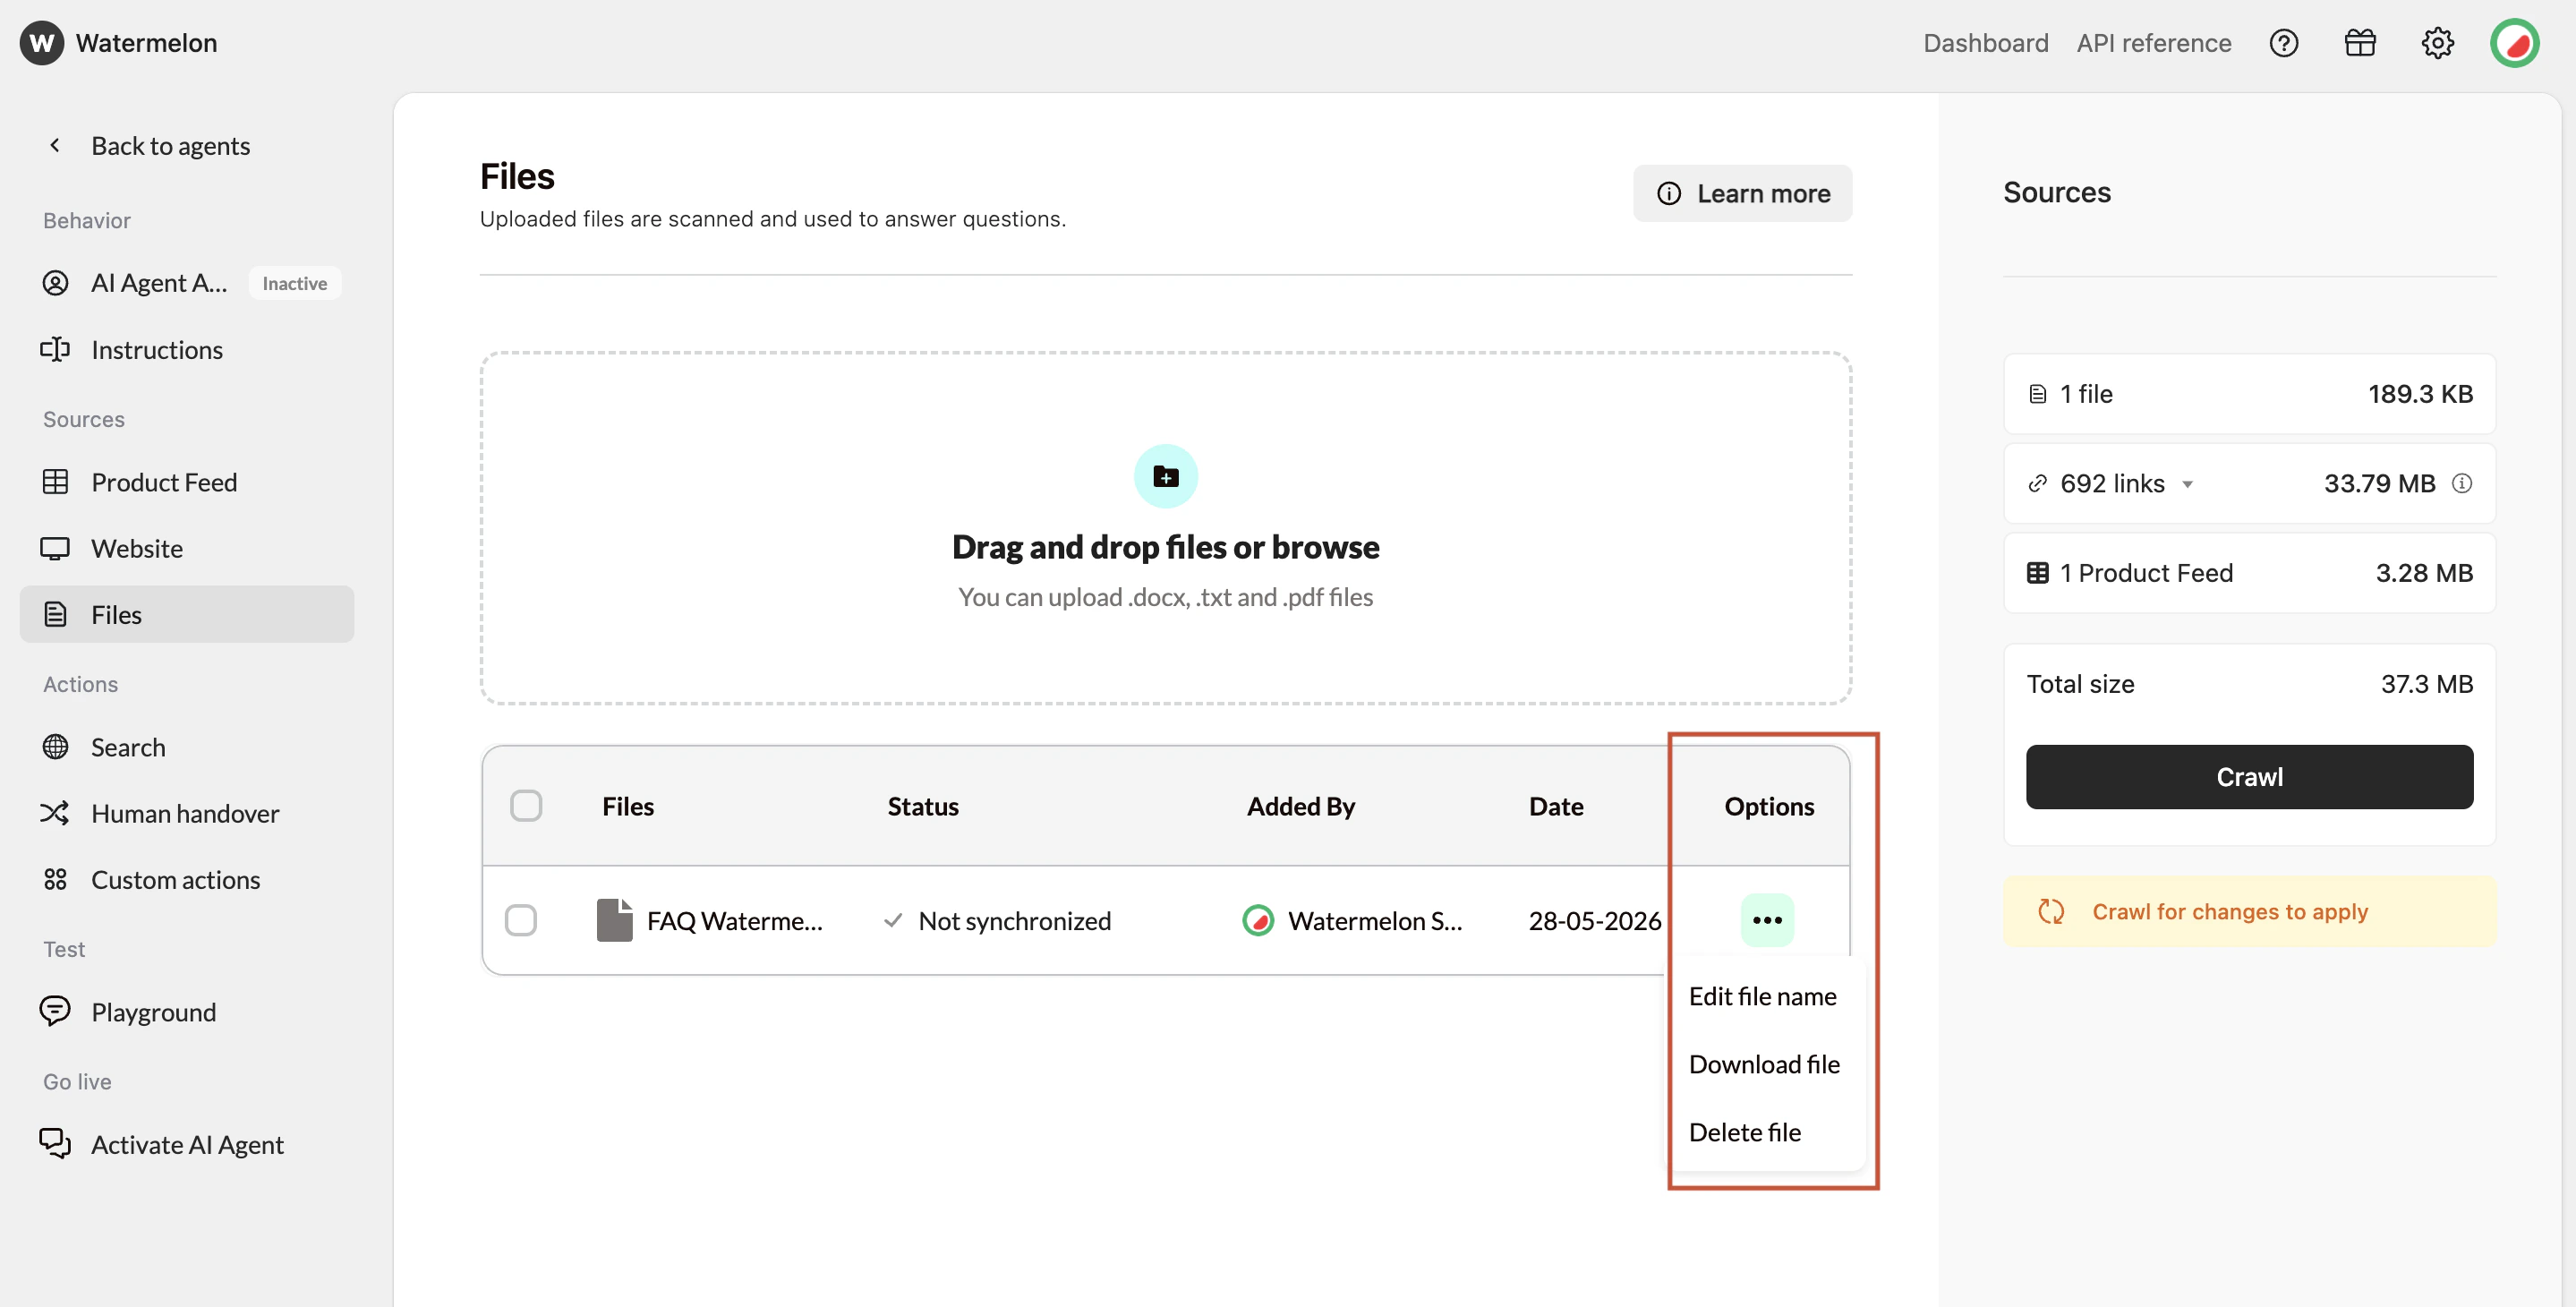
Task: Click the Added By column header
Action: pos(1300,806)
